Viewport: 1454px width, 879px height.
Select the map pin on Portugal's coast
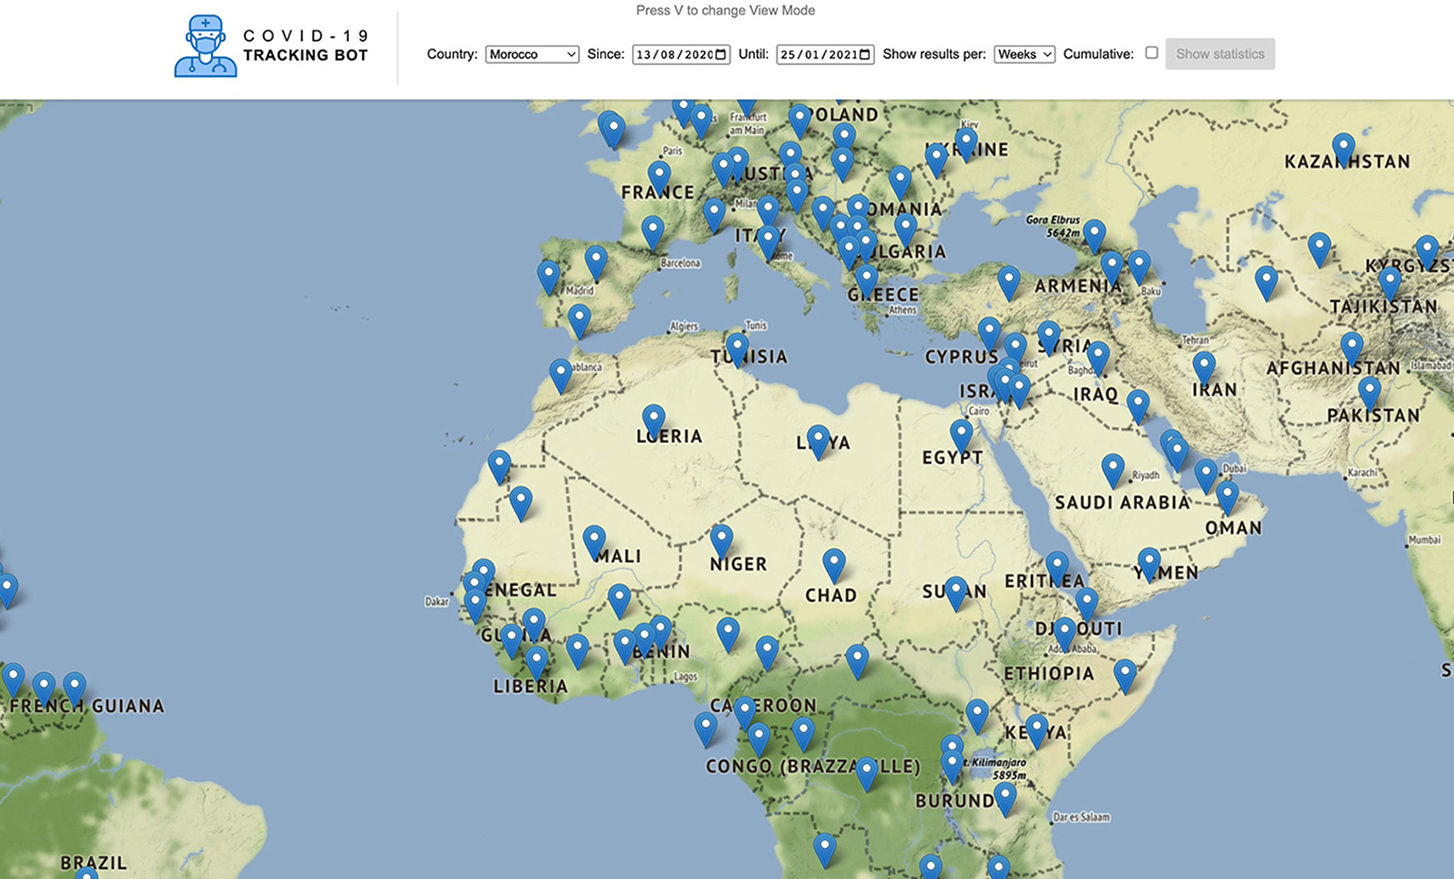tap(548, 276)
